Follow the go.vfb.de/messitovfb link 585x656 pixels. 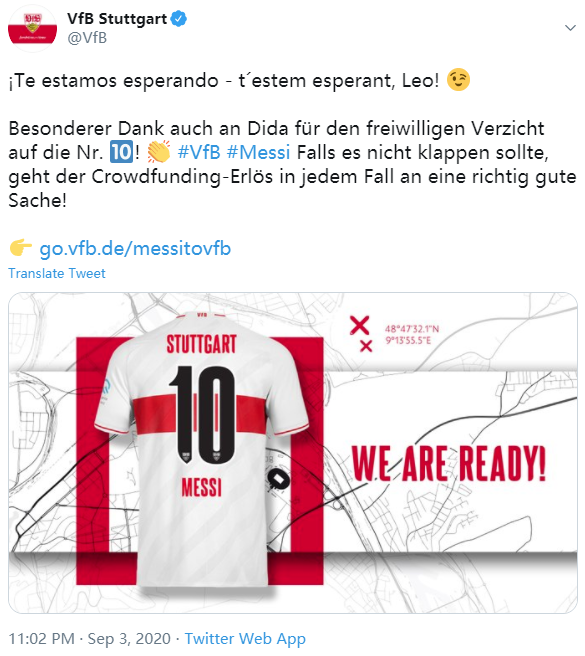point(135,249)
